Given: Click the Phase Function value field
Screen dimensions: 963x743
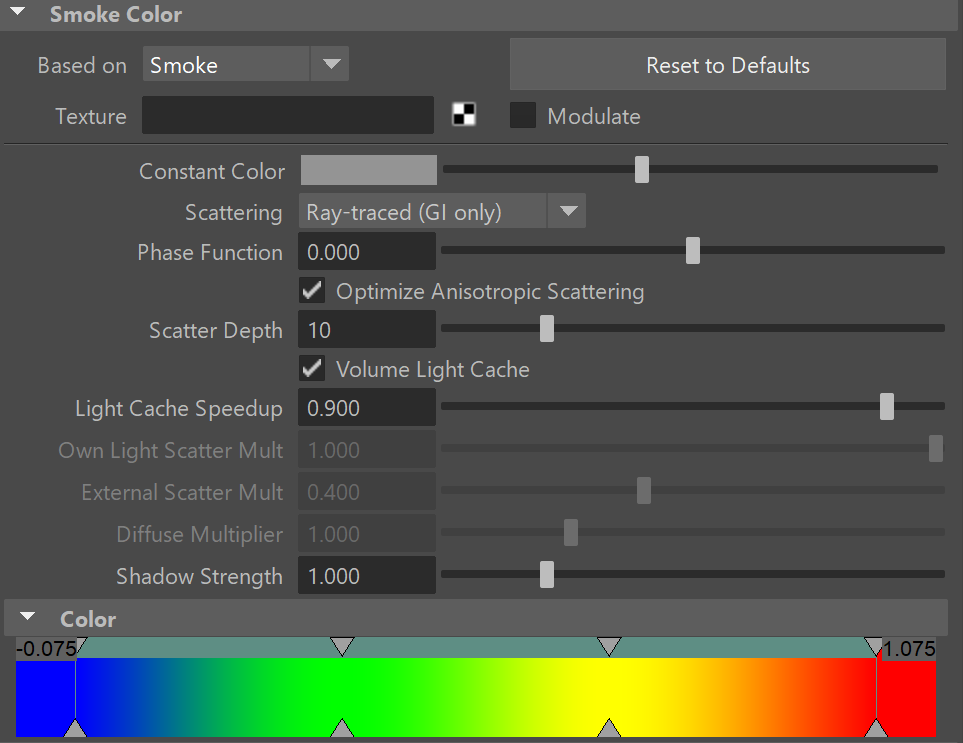Looking at the screenshot, I should [x=367, y=251].
